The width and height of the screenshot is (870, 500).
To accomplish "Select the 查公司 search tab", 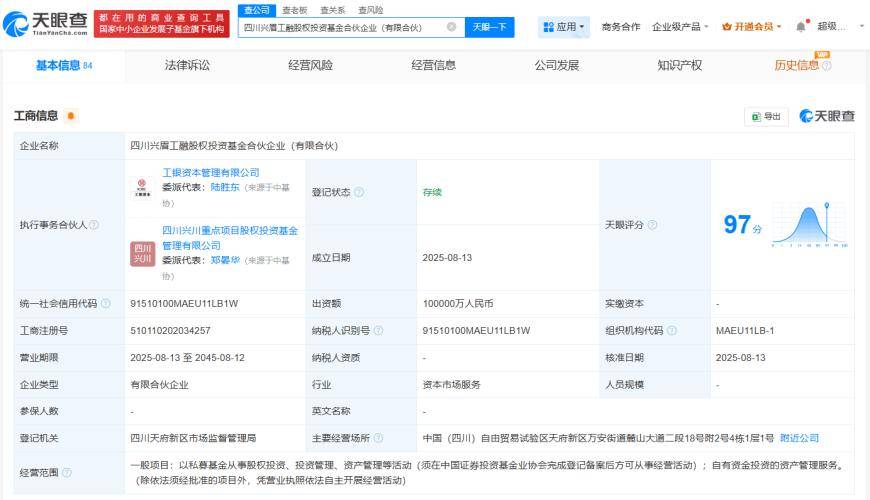I will (x=257, y=10).
